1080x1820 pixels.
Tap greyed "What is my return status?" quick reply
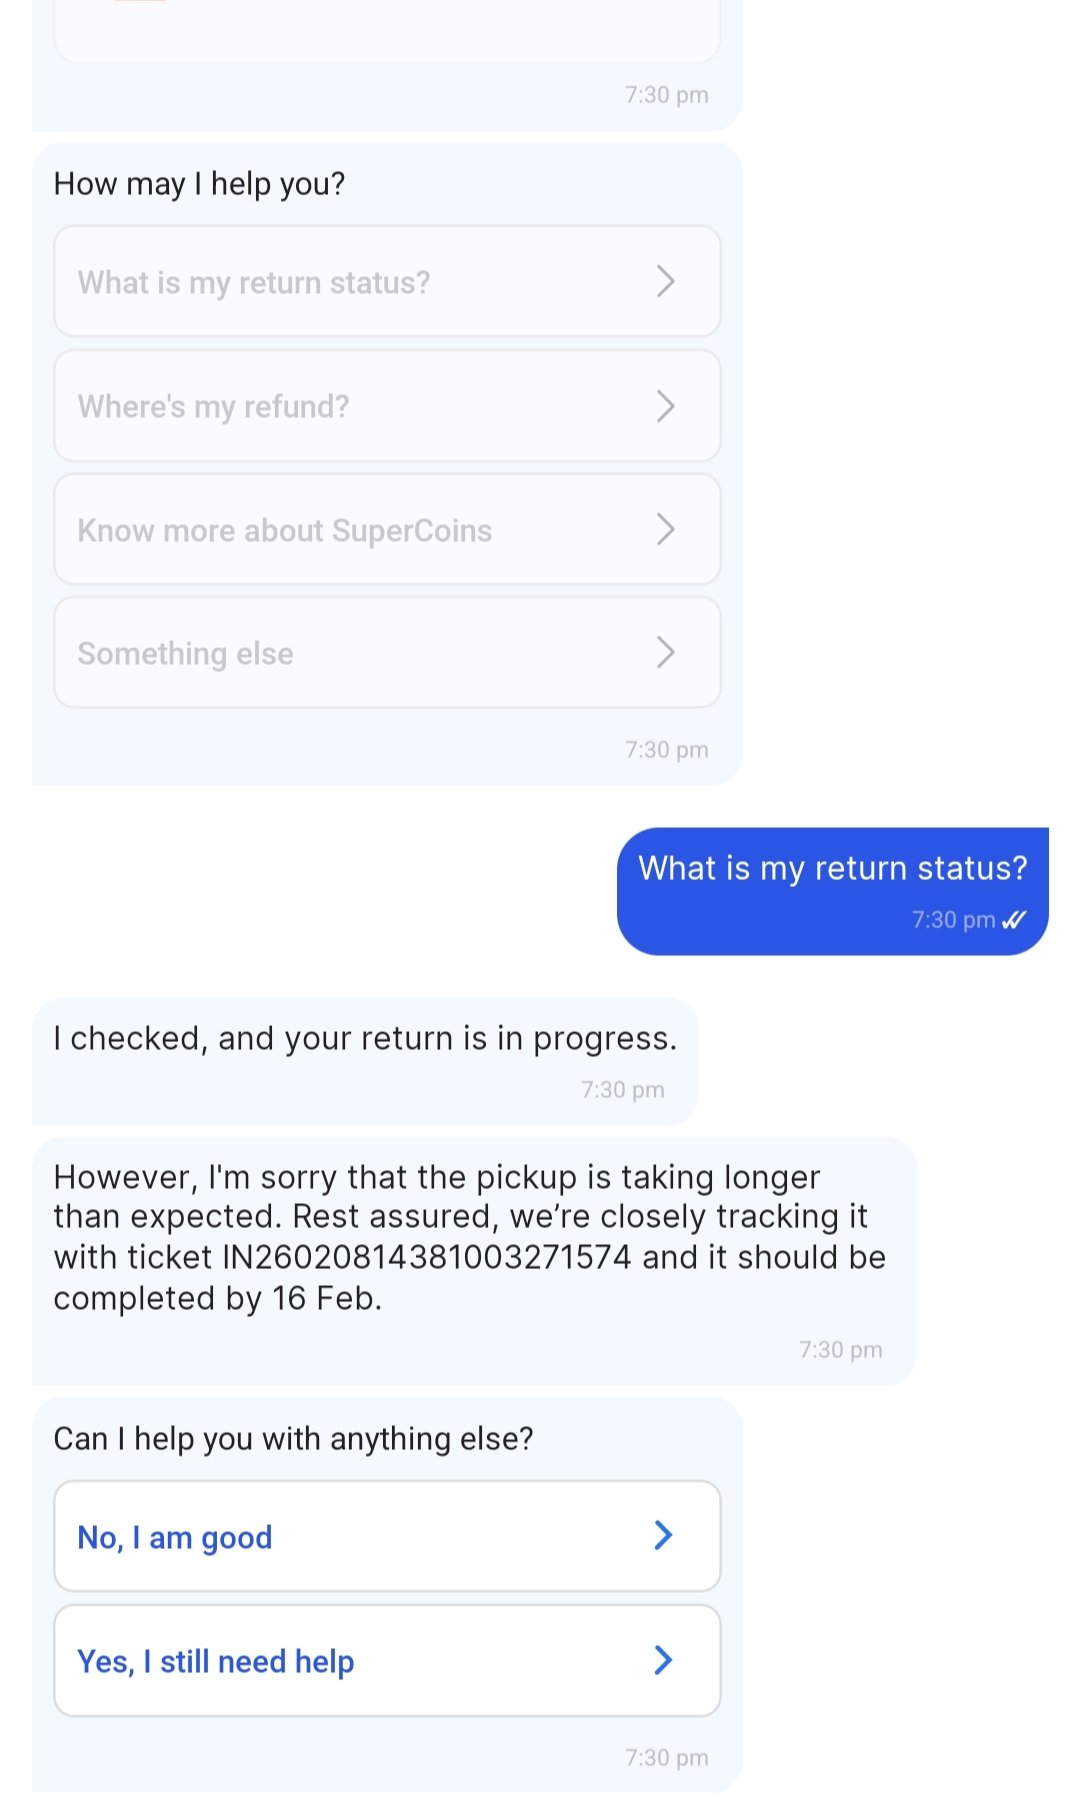(x=254, y=283)
